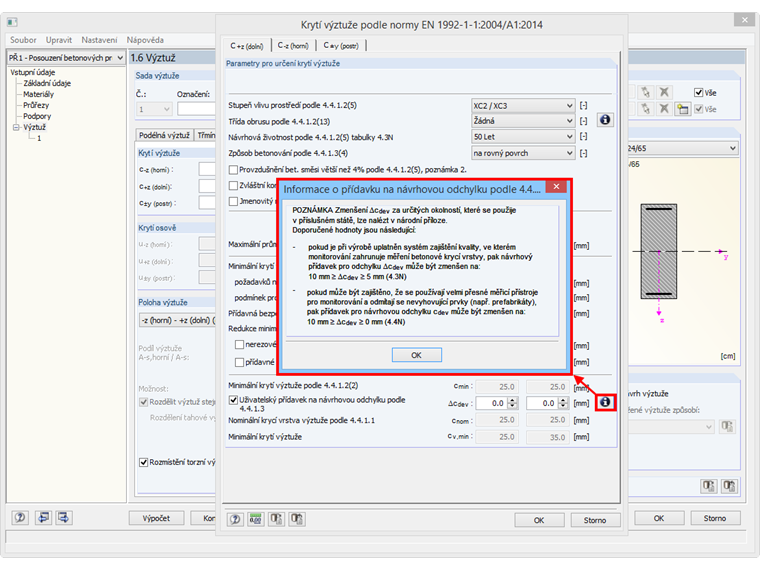Click the rightmost icon at bottom-right of main window
Screen dimensions: 760x570
729,486
